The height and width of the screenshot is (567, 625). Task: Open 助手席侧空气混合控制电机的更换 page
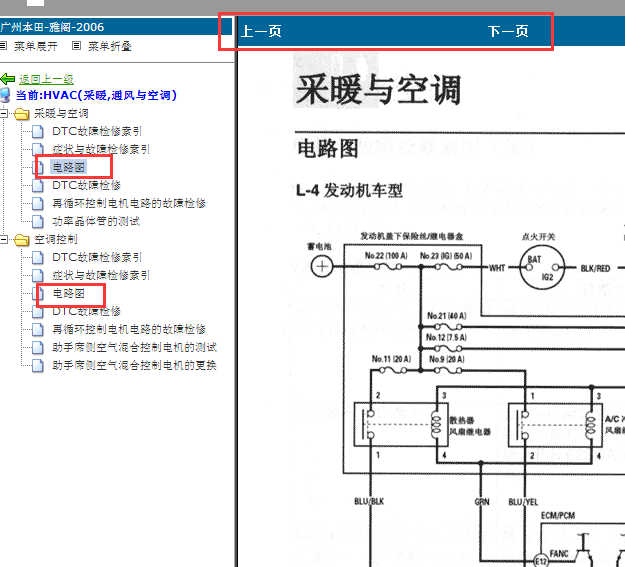[135, 365]
